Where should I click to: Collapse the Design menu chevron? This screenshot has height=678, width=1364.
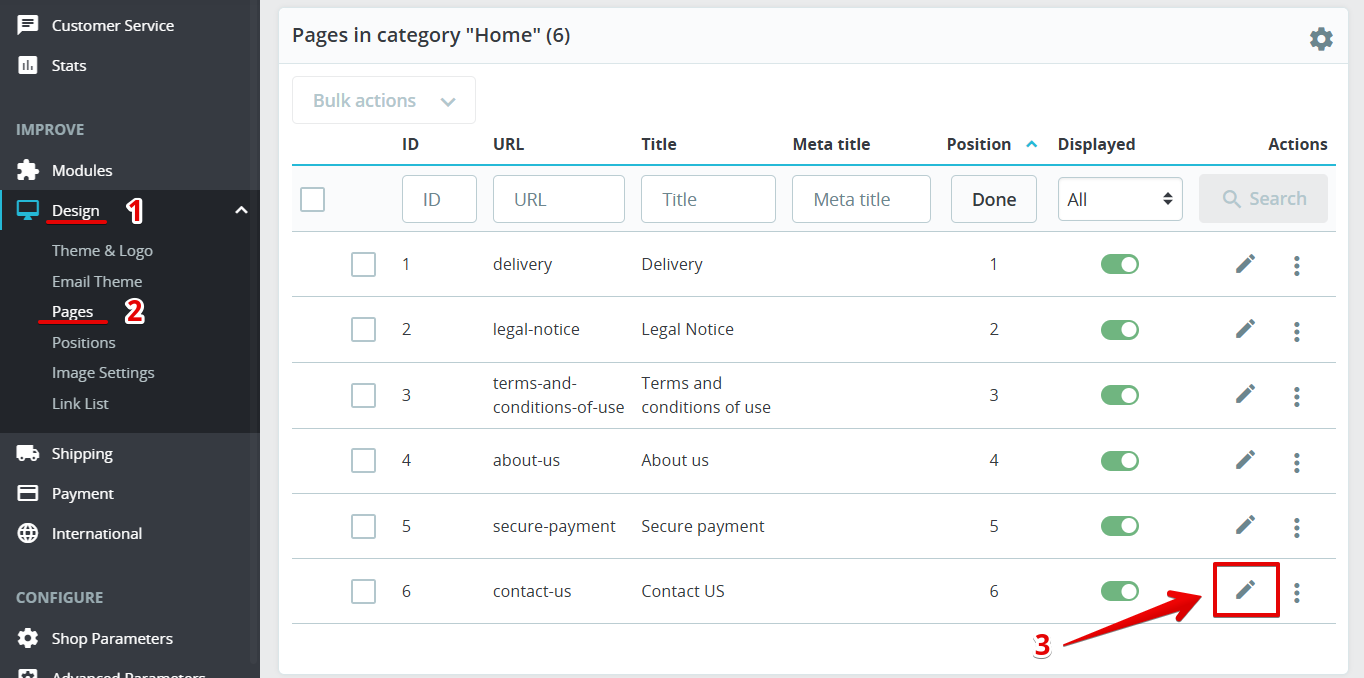pos(241,210)
